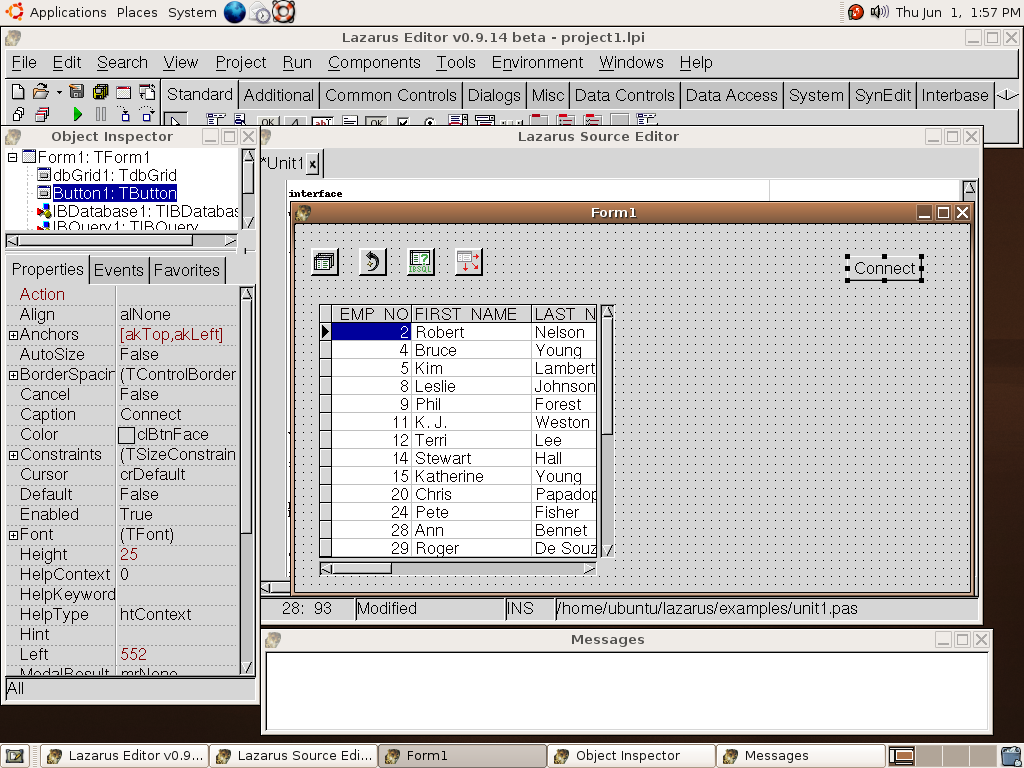Switch to the Events tab
Screen dimensions: 1024x768
(x=119, y=270)
